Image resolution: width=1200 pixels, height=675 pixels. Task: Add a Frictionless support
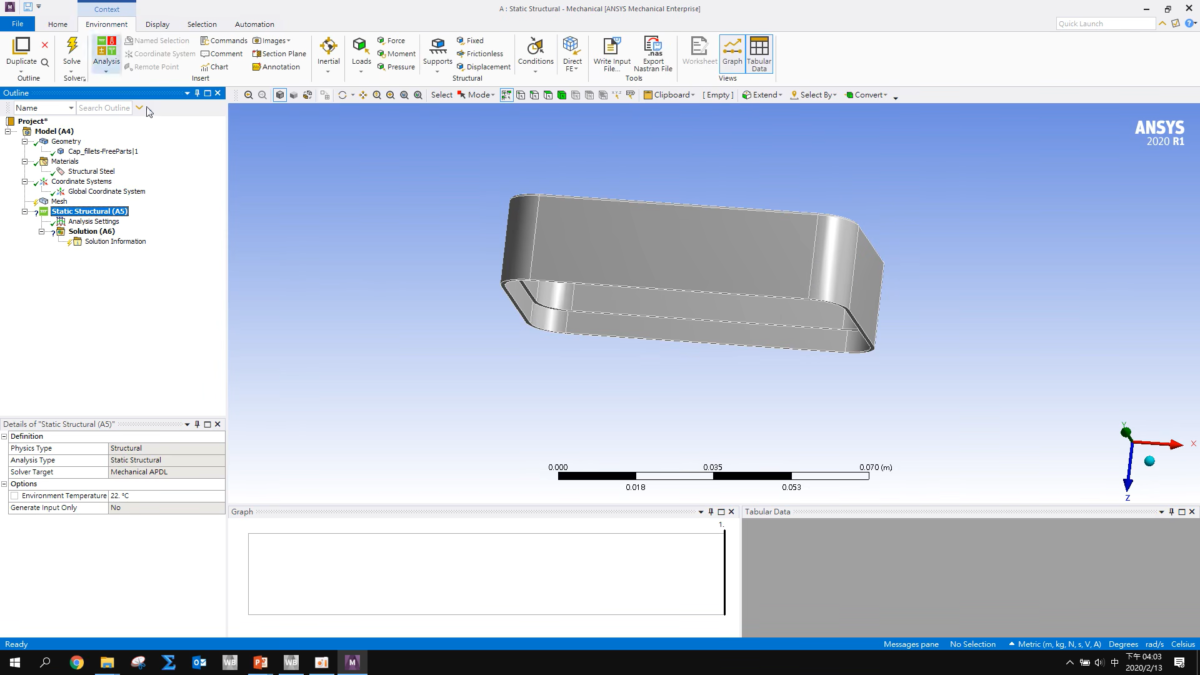479,54
